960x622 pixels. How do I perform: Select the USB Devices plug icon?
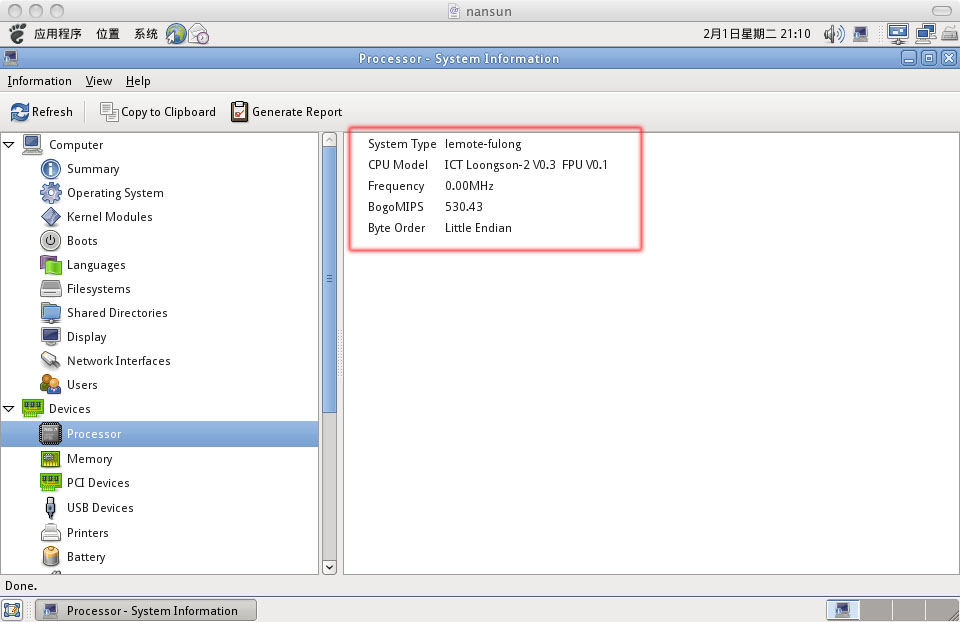[50, 508]
